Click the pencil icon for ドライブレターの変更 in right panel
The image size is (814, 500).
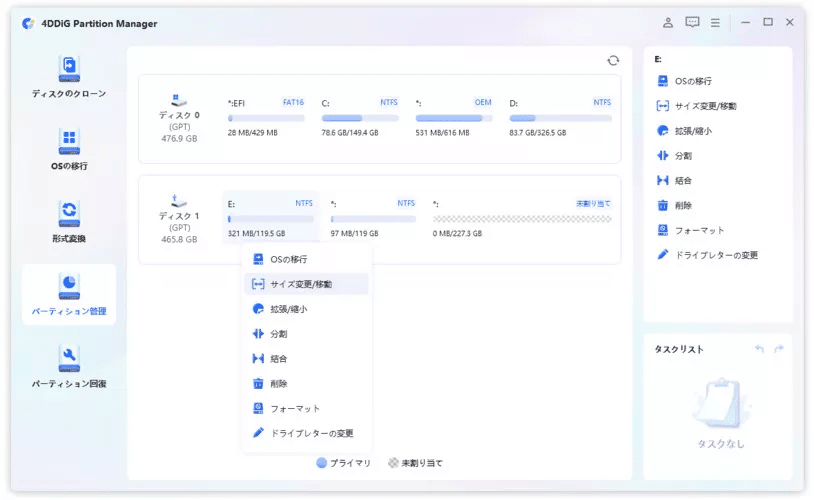click(x=663, y=254)
